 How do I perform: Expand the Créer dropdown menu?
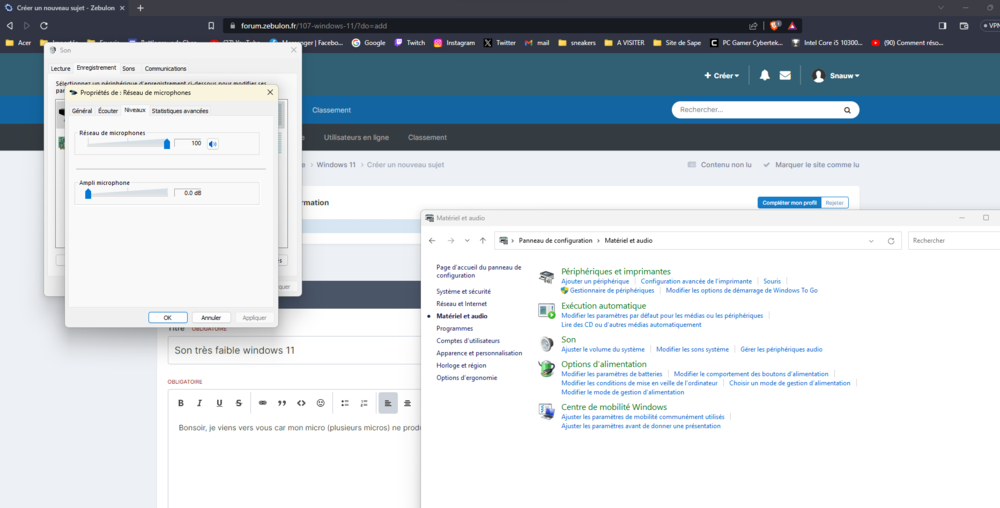point(721,75)
